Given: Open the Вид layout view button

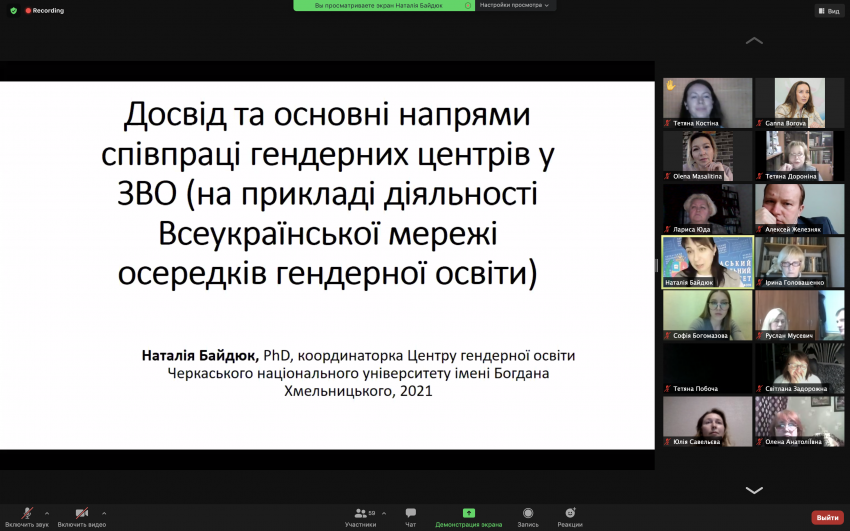Looking at the screenshot, I should 829,11.
